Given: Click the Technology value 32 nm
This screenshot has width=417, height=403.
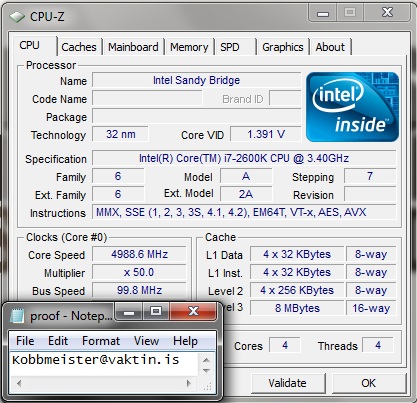Looking at the screenshot, I should tap(120, 134).
